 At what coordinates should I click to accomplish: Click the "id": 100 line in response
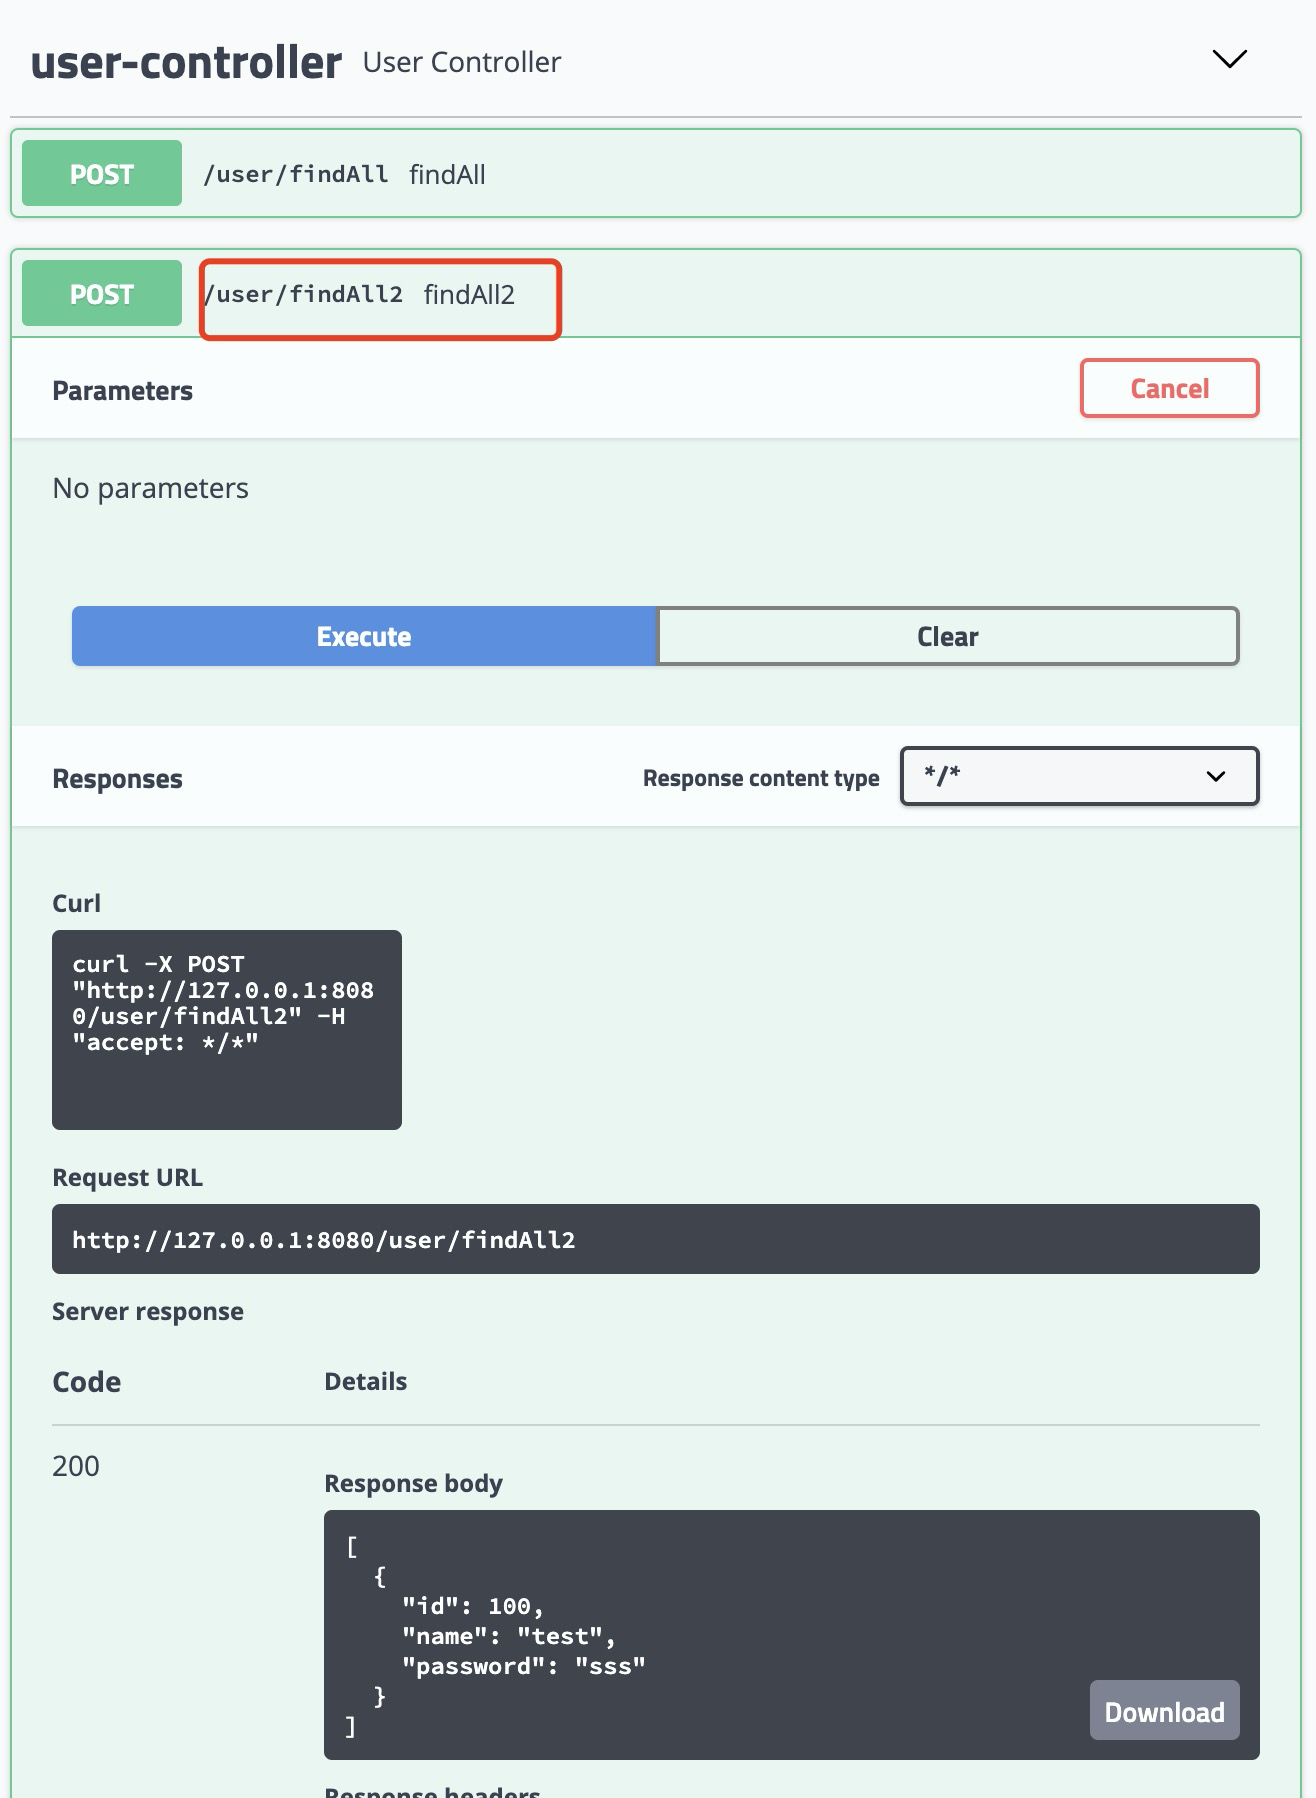click(472, 1606)
